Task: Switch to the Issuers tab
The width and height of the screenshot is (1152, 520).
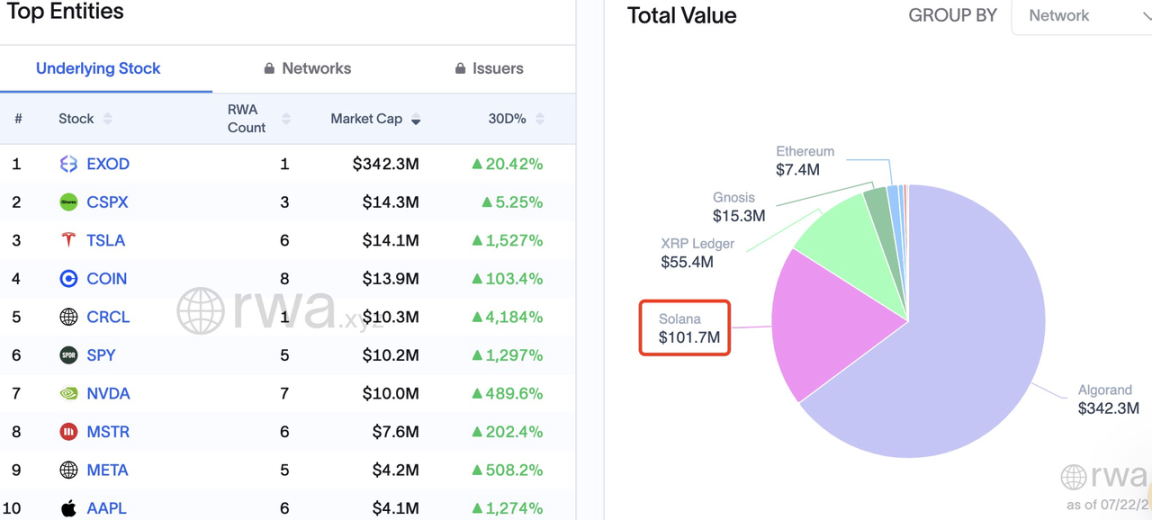Action: click(489, 68)
